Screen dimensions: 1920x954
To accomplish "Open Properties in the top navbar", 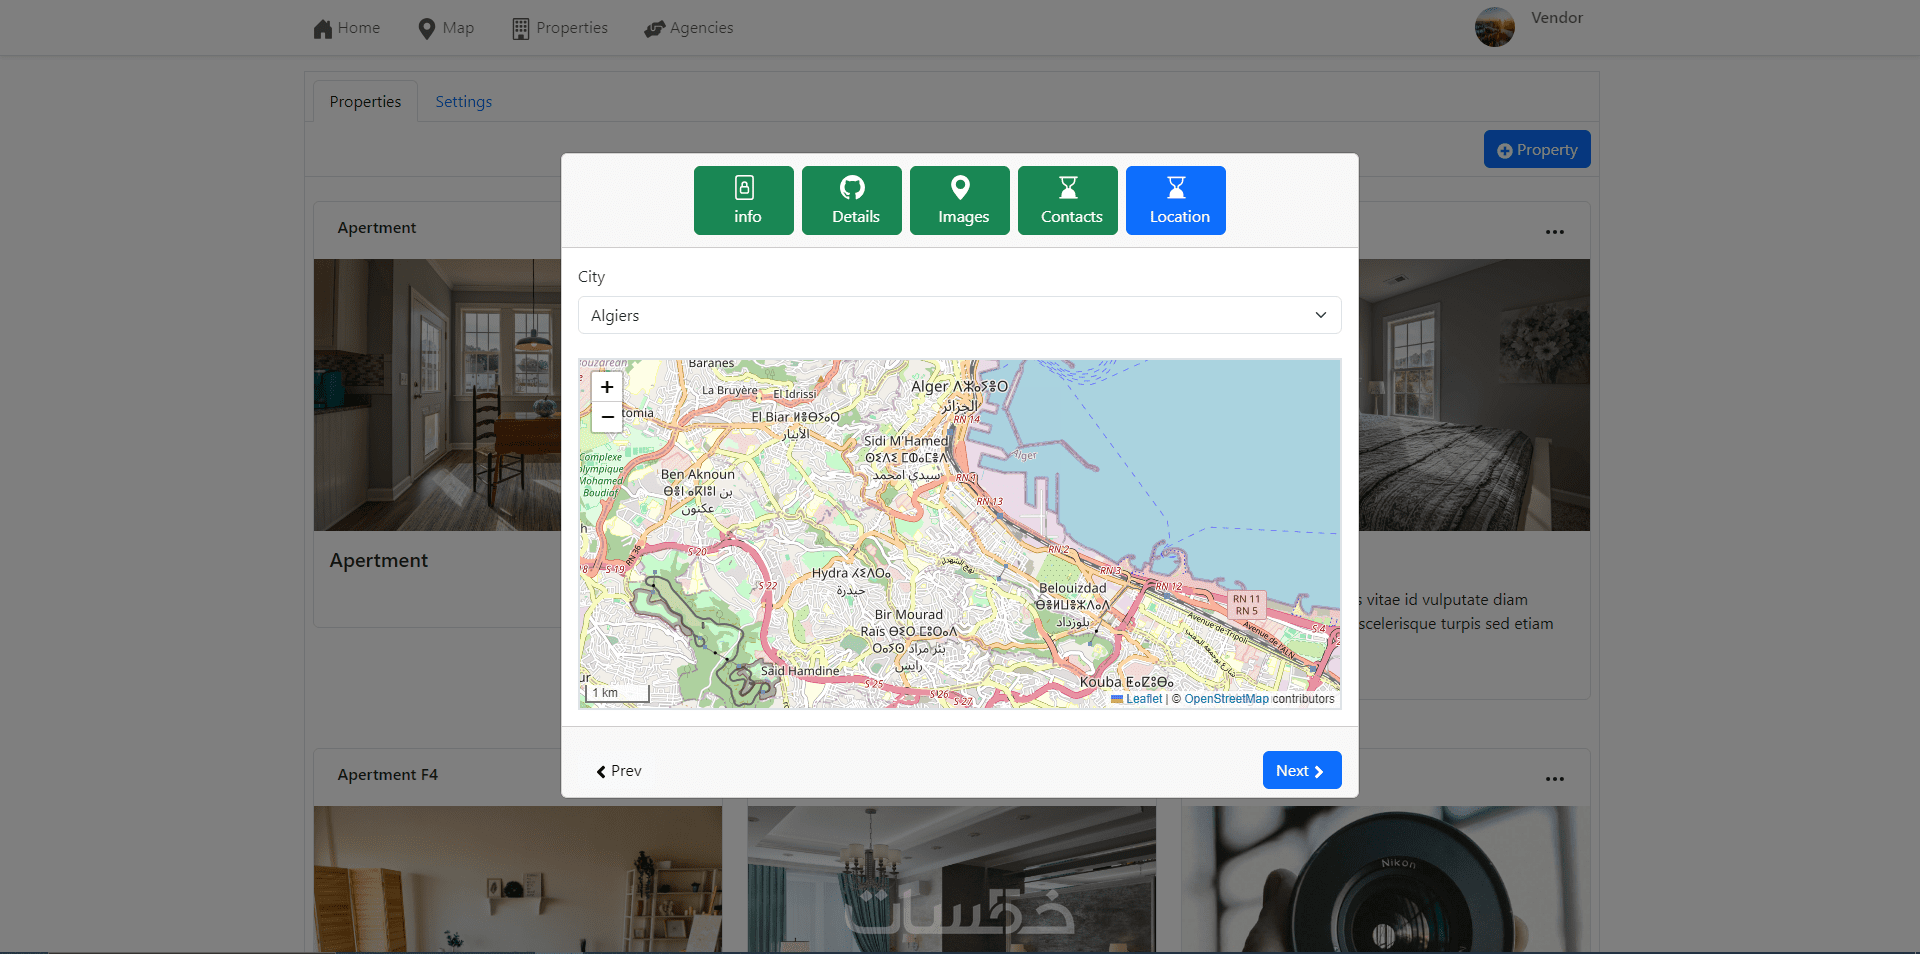I will (560, 28).
